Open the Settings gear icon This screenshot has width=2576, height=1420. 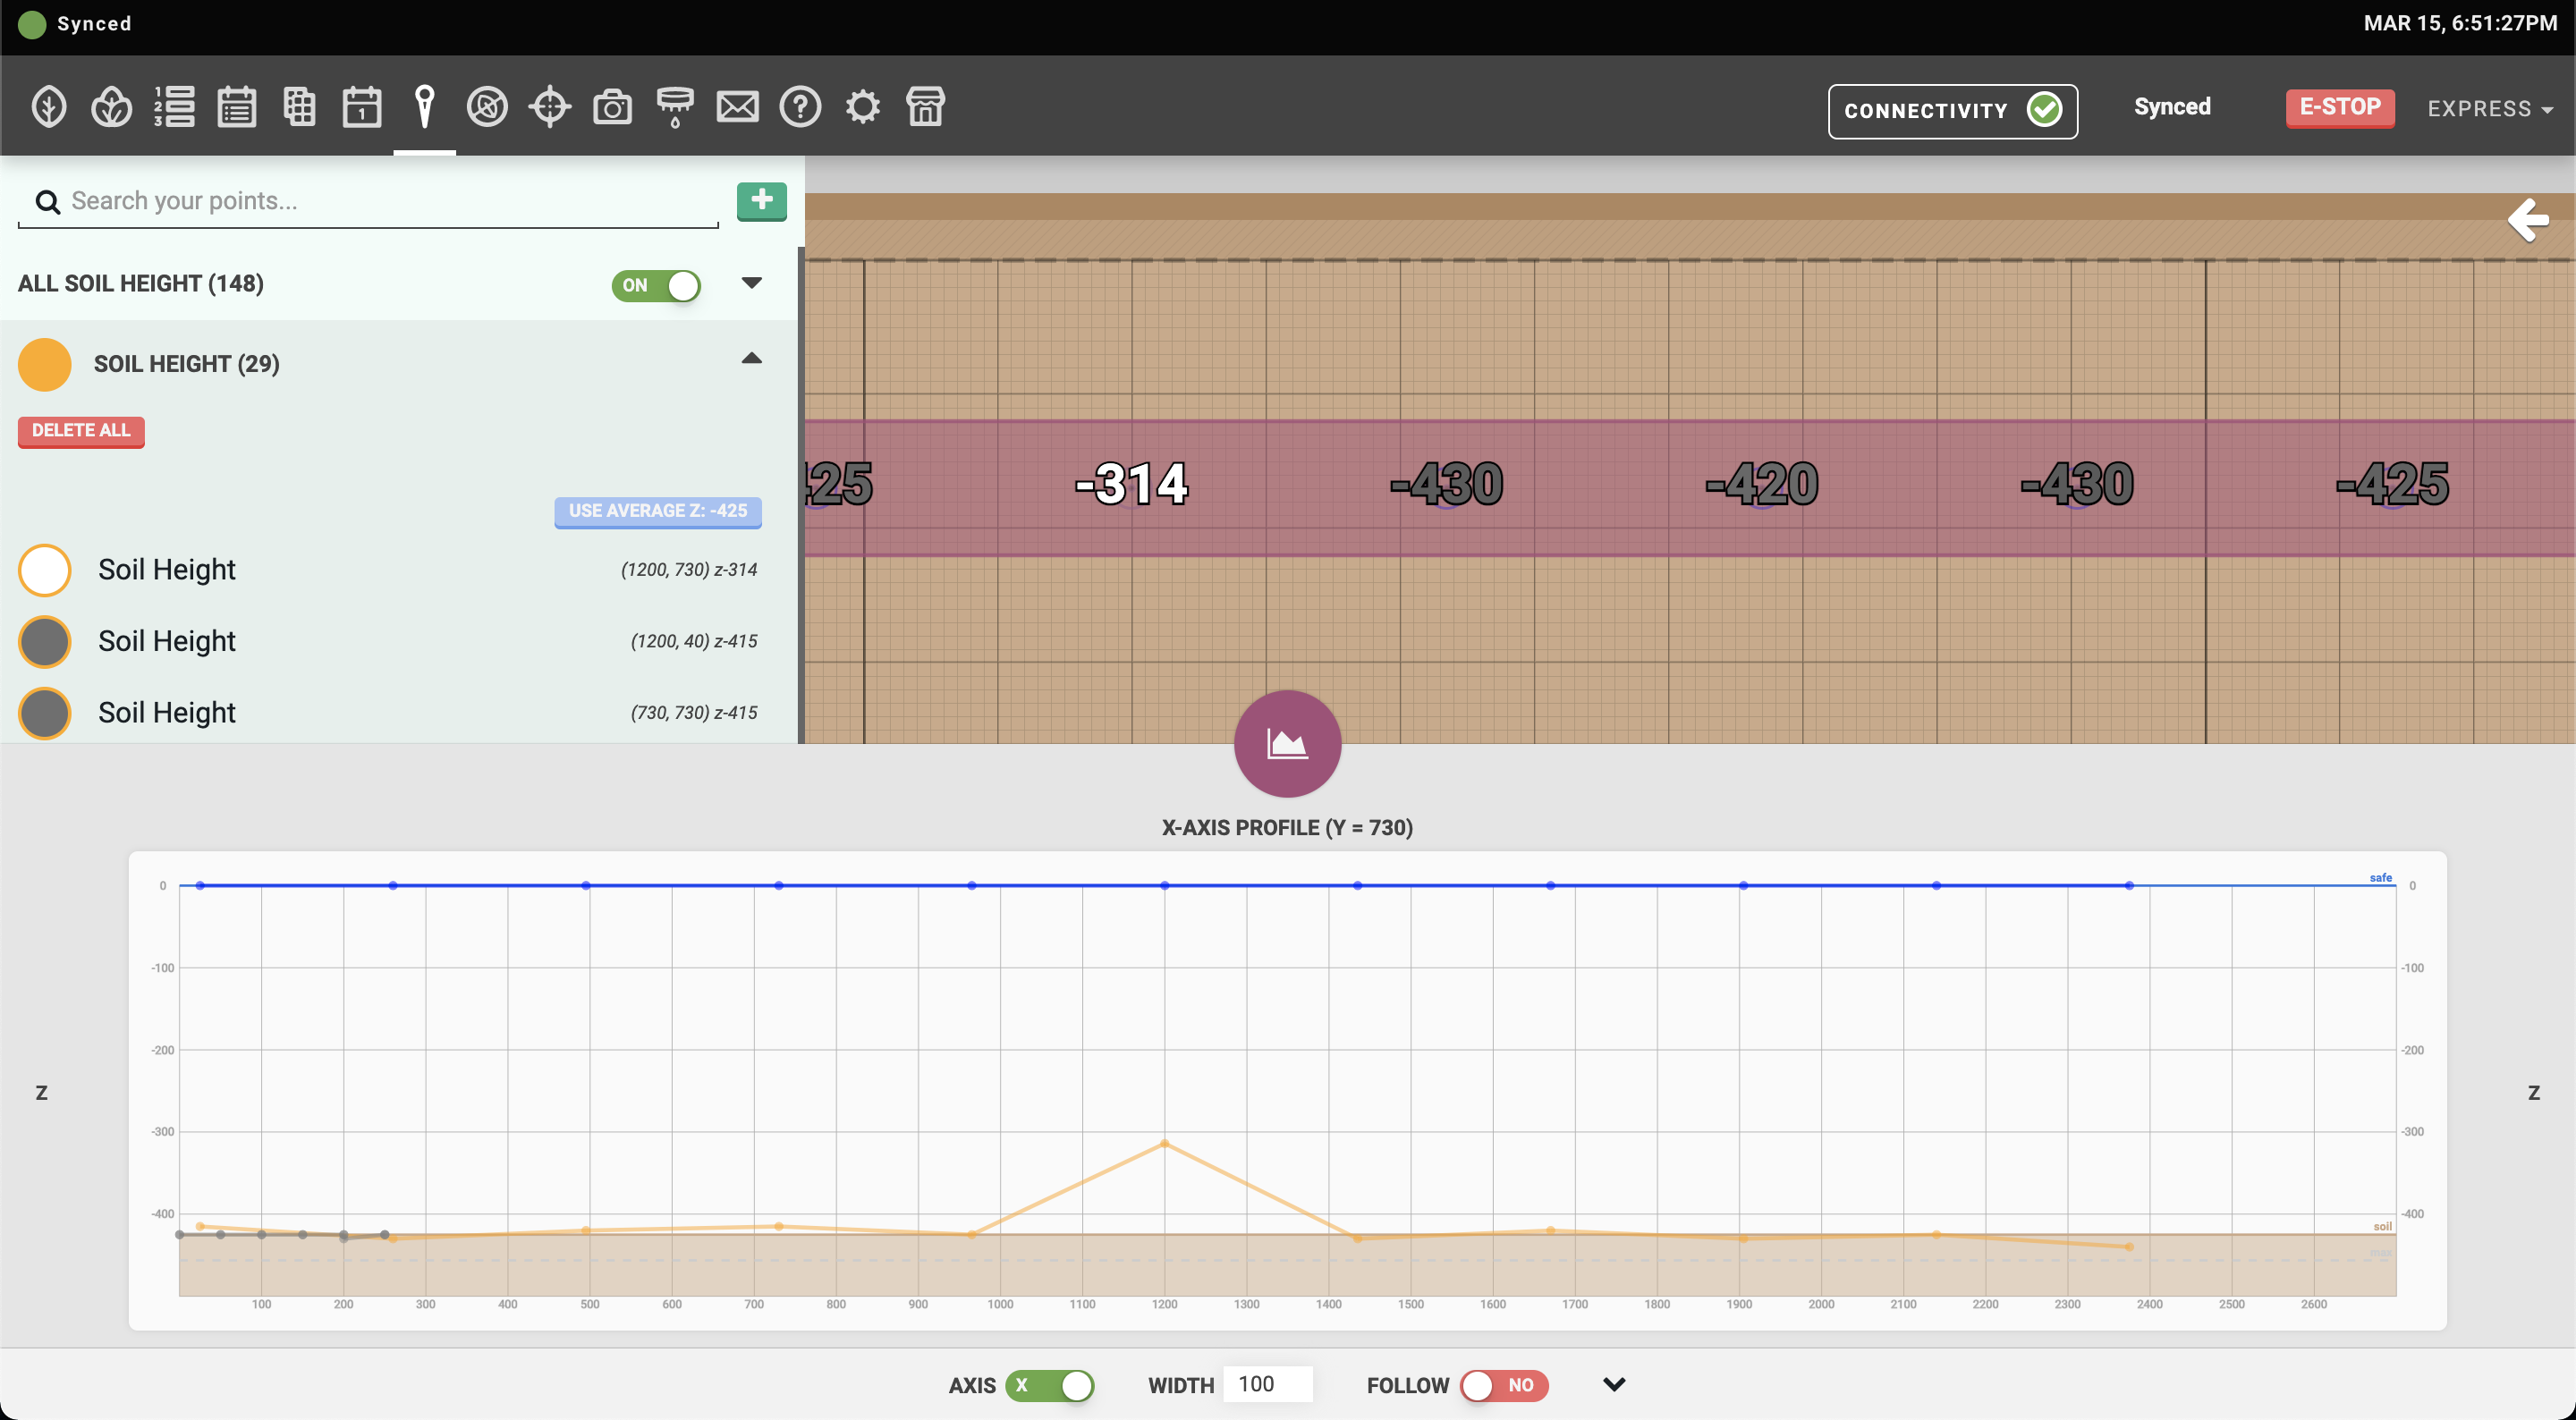(862, 106)
